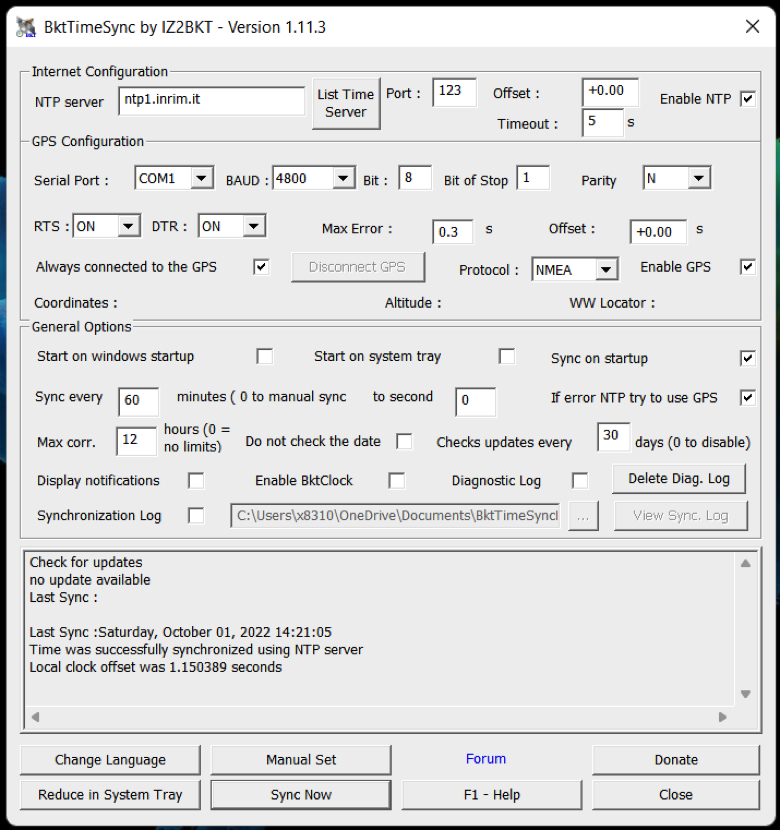Click the F1 - Help button

tap(492, 795)
